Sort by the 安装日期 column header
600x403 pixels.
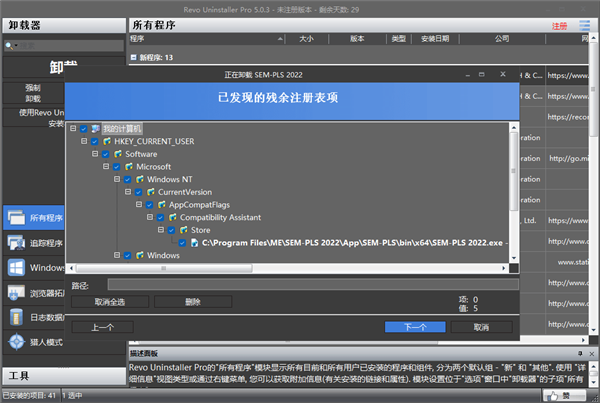point(435,39)
